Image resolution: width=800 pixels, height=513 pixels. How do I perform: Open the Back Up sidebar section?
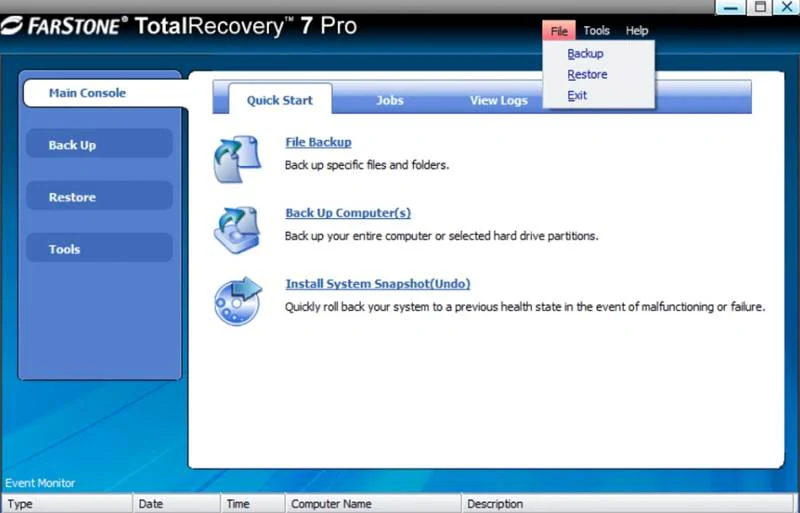tap(99, 144)
